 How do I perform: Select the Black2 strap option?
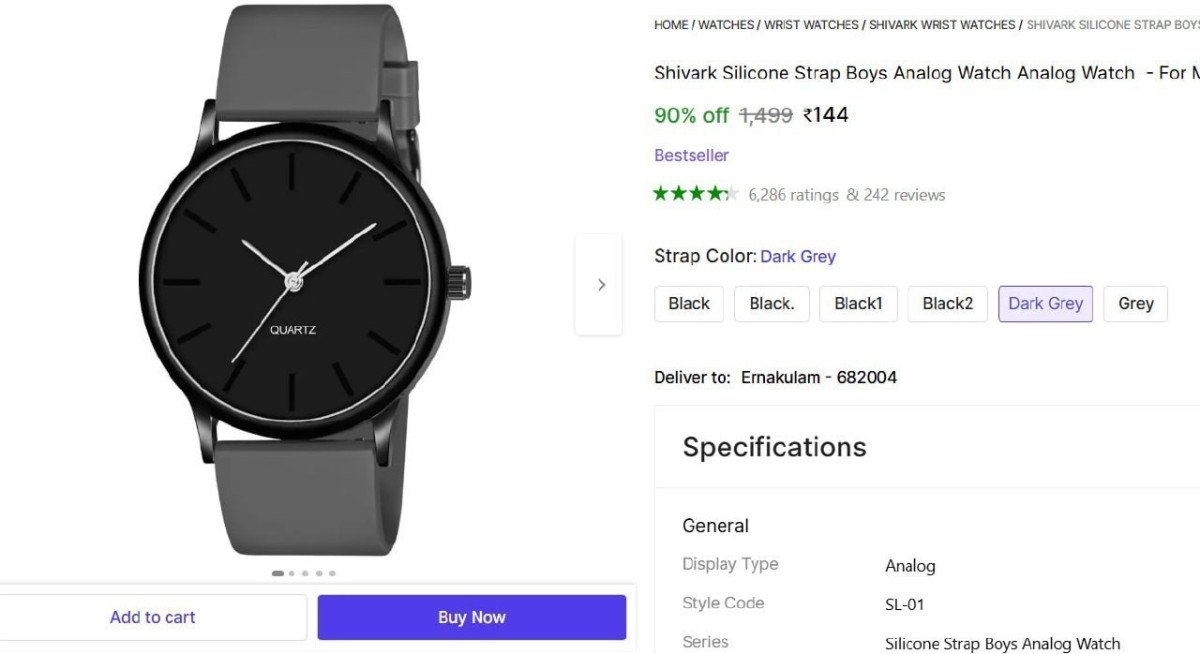pos(947,304)
